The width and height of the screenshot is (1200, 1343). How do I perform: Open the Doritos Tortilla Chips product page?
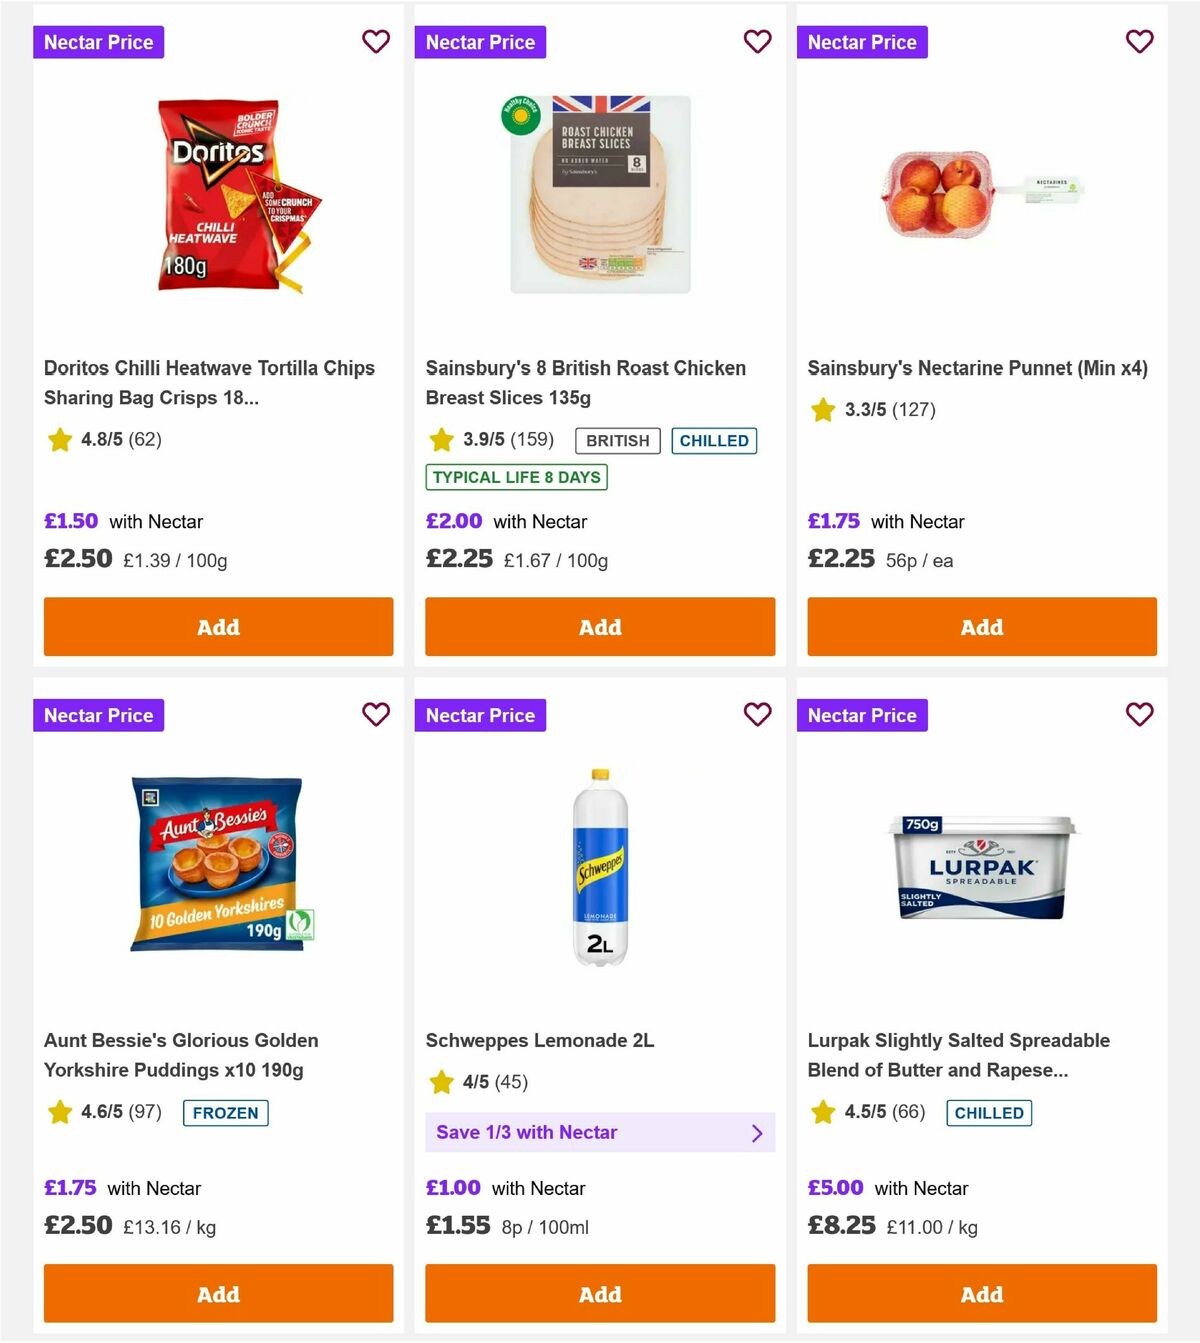(x=209, y=382)
